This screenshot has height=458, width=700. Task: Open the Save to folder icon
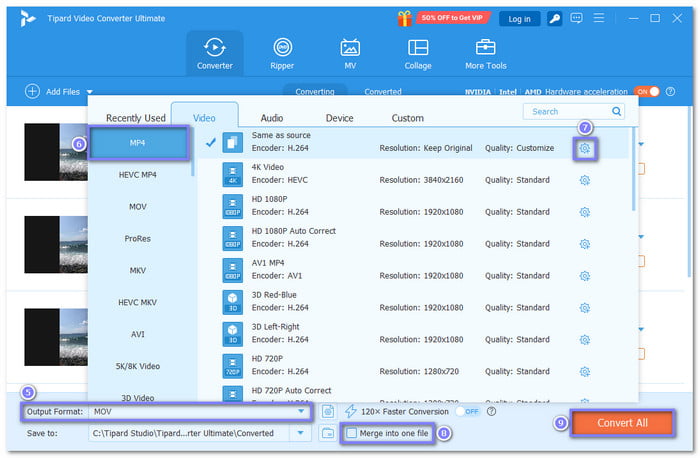pyautogui.click(x=328, y=433)
